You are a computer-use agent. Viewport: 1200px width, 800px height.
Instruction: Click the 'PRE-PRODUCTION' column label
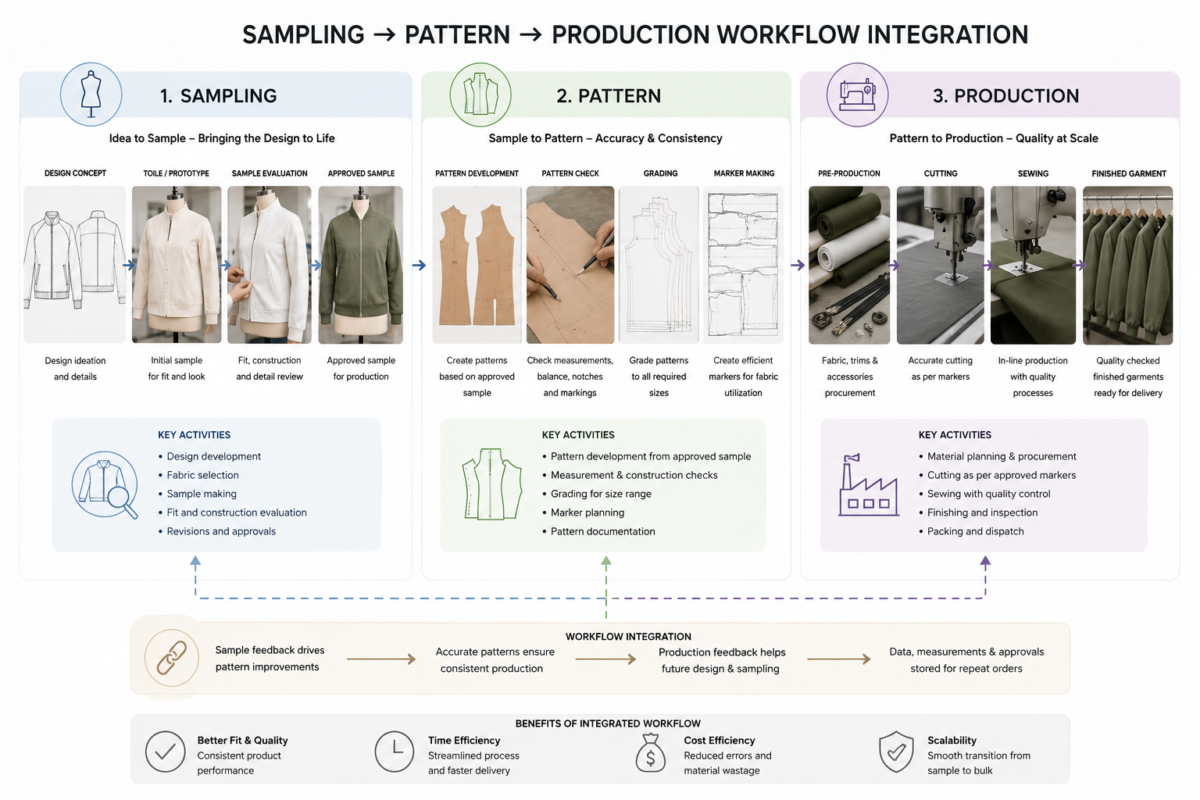(x=849, y=173)
